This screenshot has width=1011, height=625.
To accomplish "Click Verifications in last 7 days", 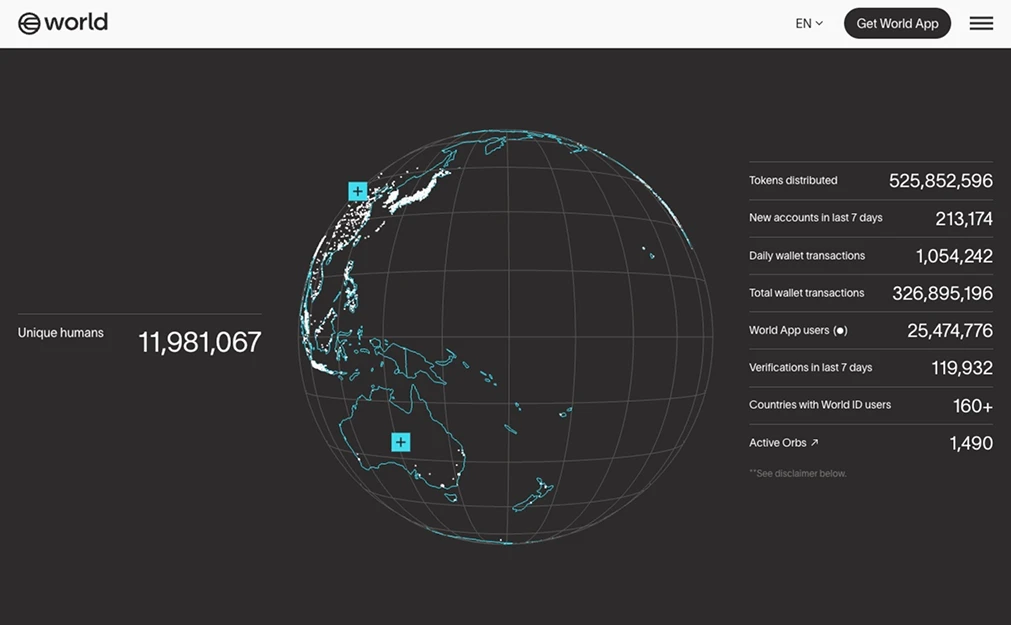I will pos(810,368).
